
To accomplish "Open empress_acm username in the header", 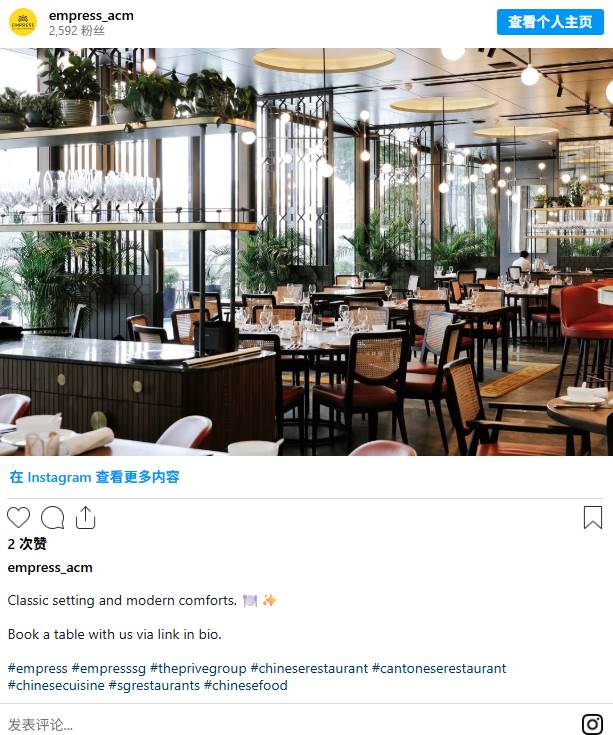I will pyautogui.click(x=91, y=15).
